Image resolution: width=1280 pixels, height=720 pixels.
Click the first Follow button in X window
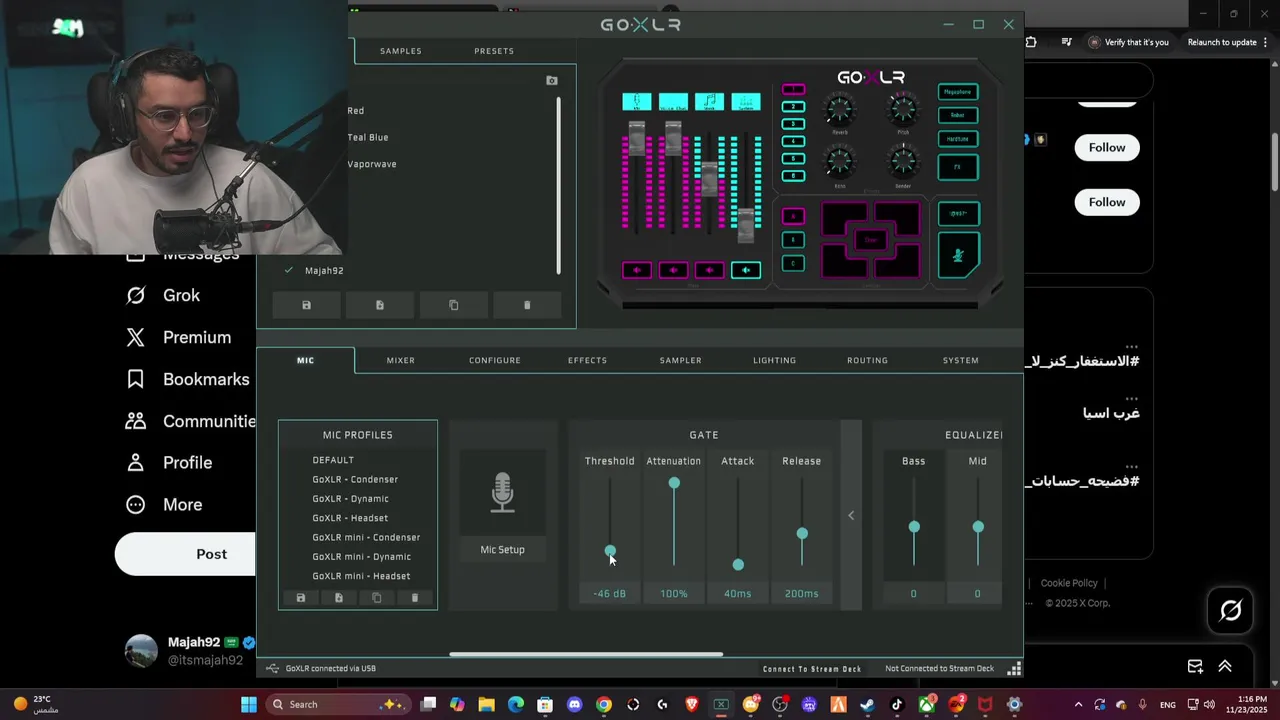coord(1107,147)
